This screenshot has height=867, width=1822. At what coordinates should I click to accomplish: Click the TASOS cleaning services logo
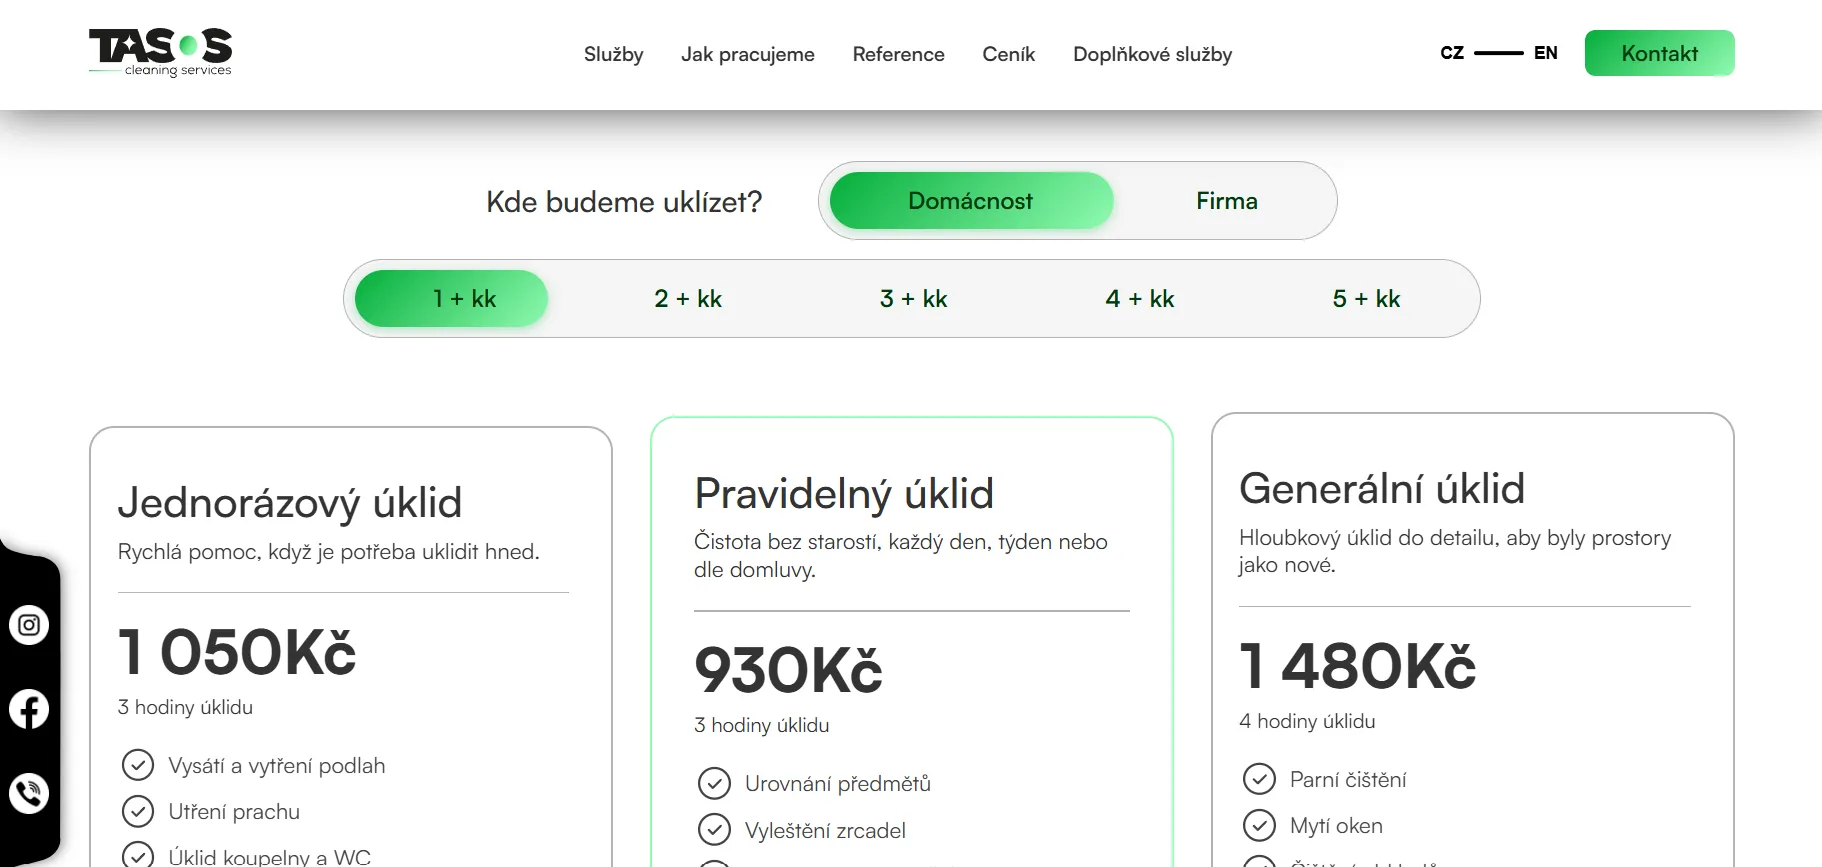click(161, 53)
